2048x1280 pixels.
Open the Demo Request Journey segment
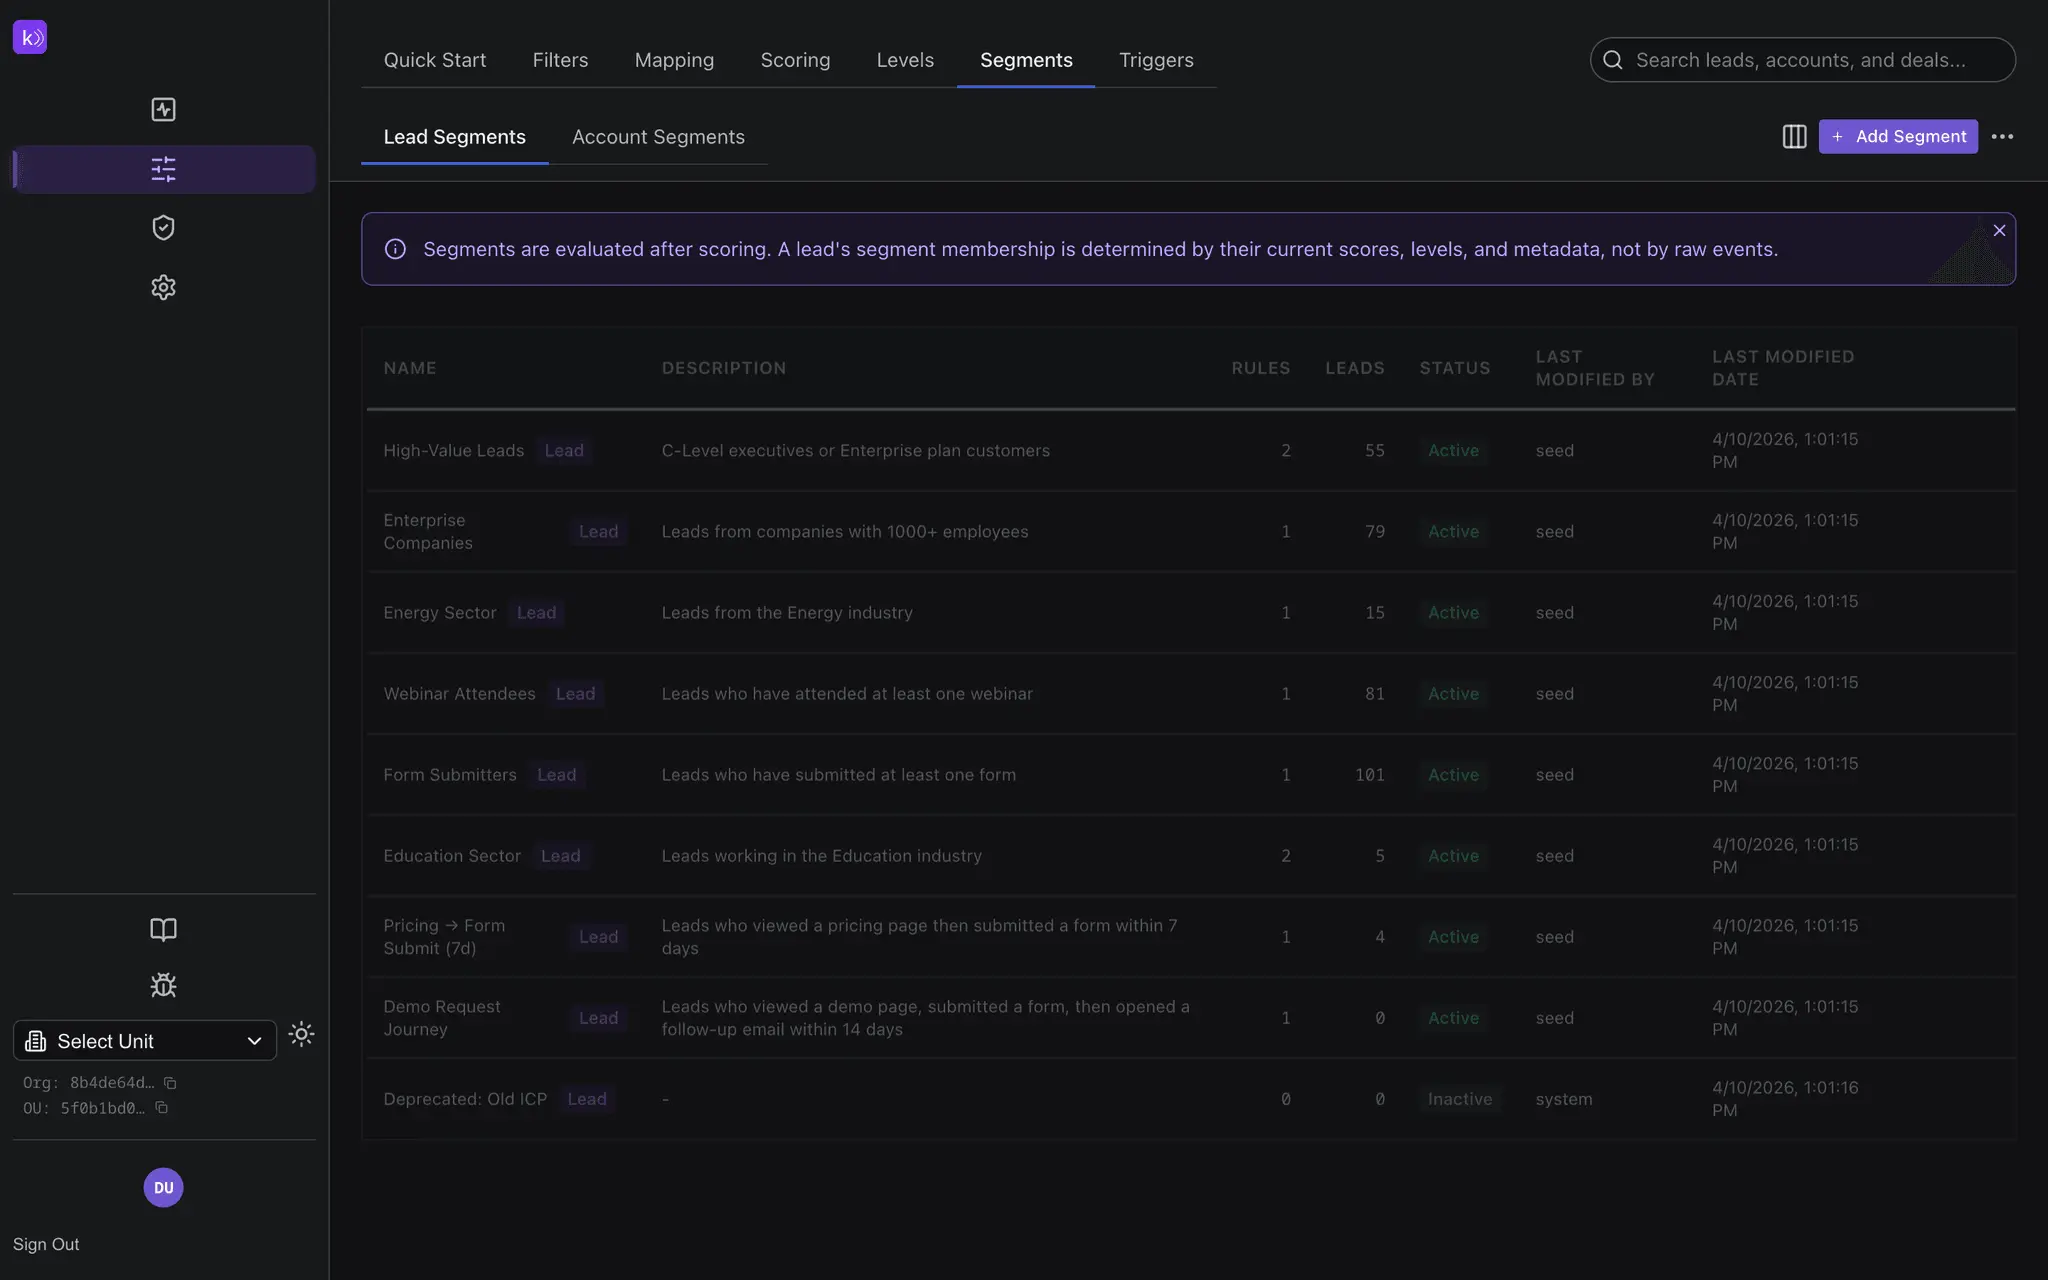pyautogui.click(x=442, y=1017)
